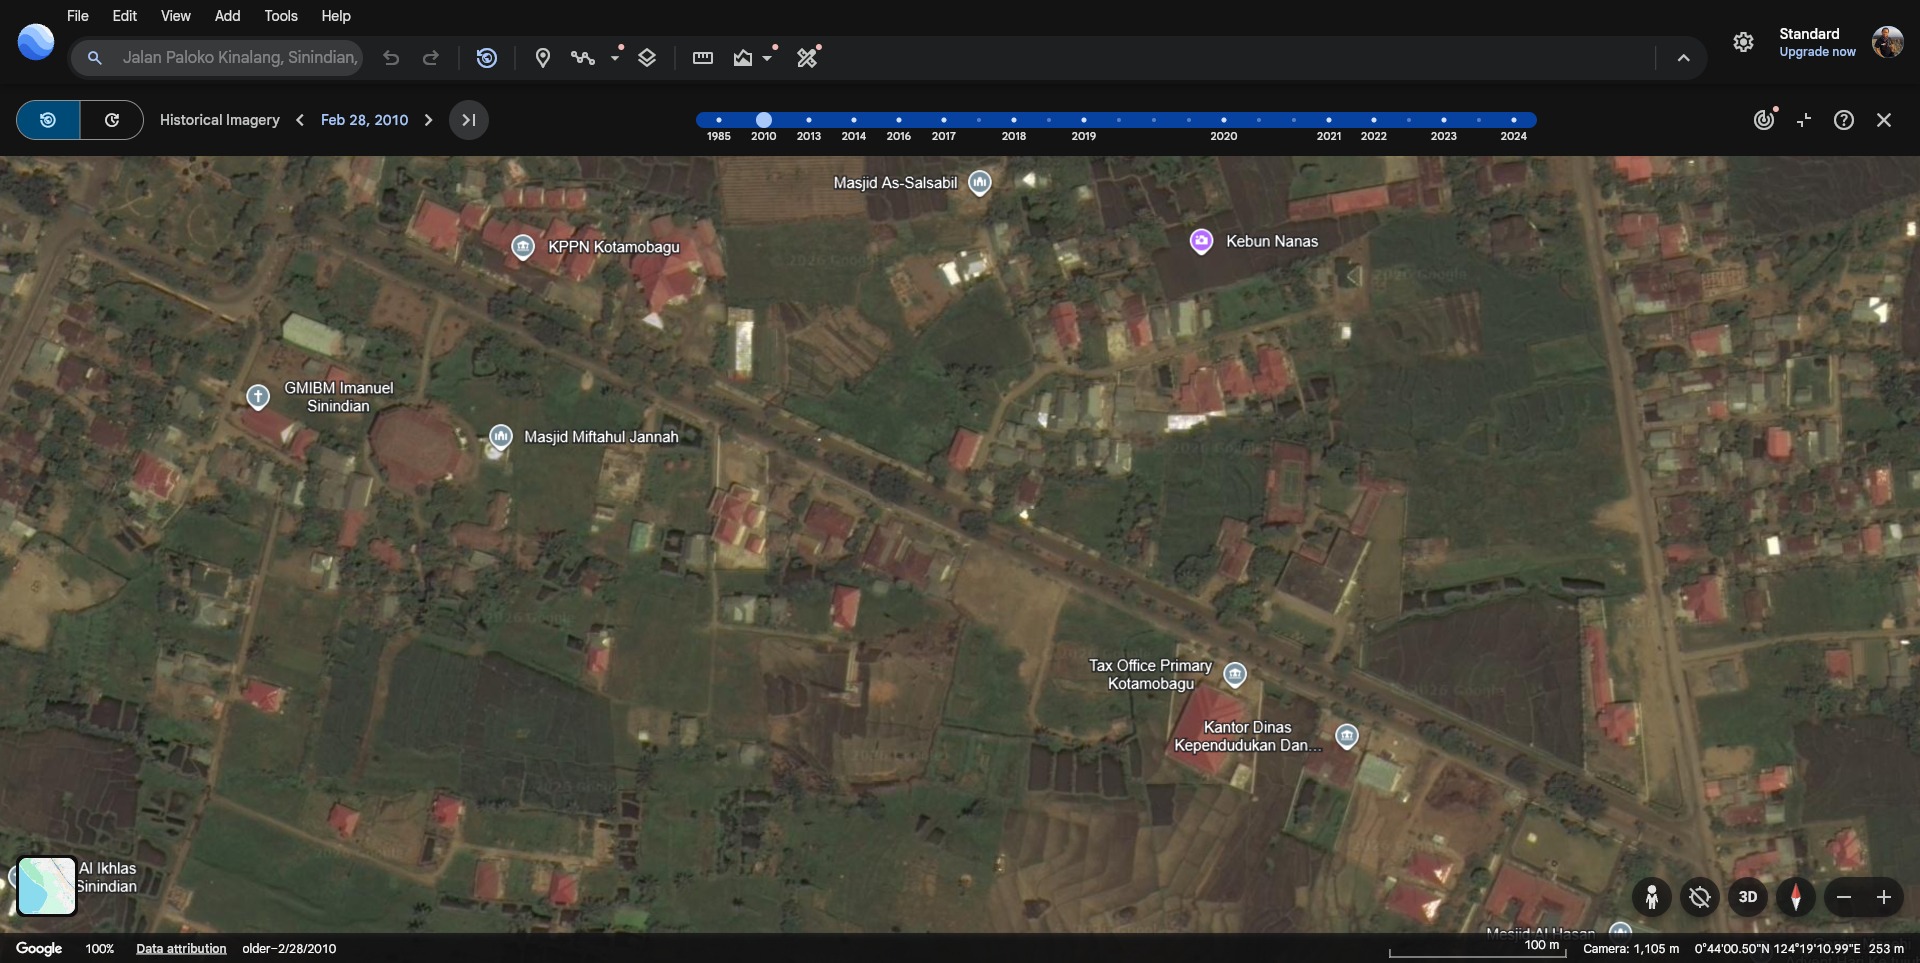
Task: Reset the compass to north
Action: (1796, 897)
